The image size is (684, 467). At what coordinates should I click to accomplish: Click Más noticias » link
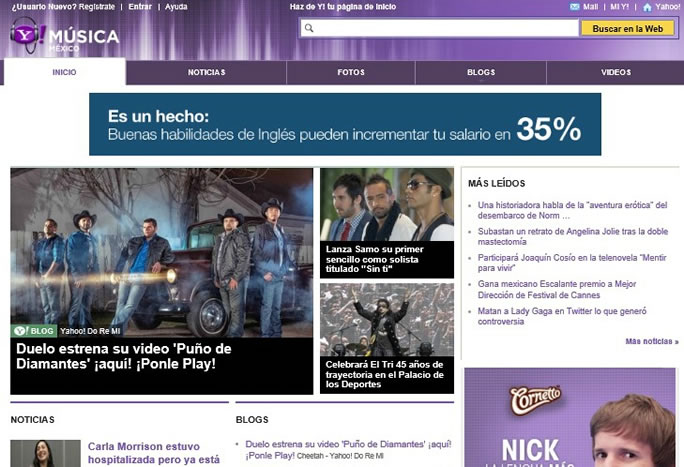pyautogui.click(x=652, y=341)
